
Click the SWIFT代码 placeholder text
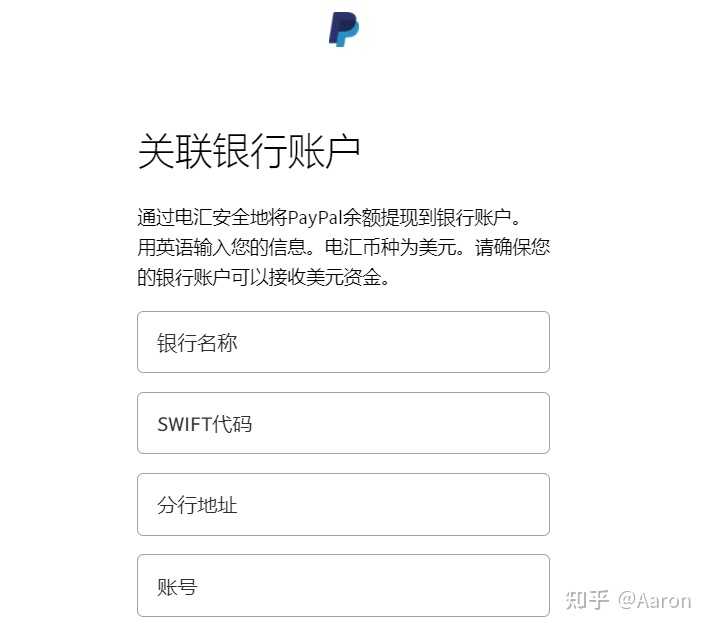click(204, 424)
